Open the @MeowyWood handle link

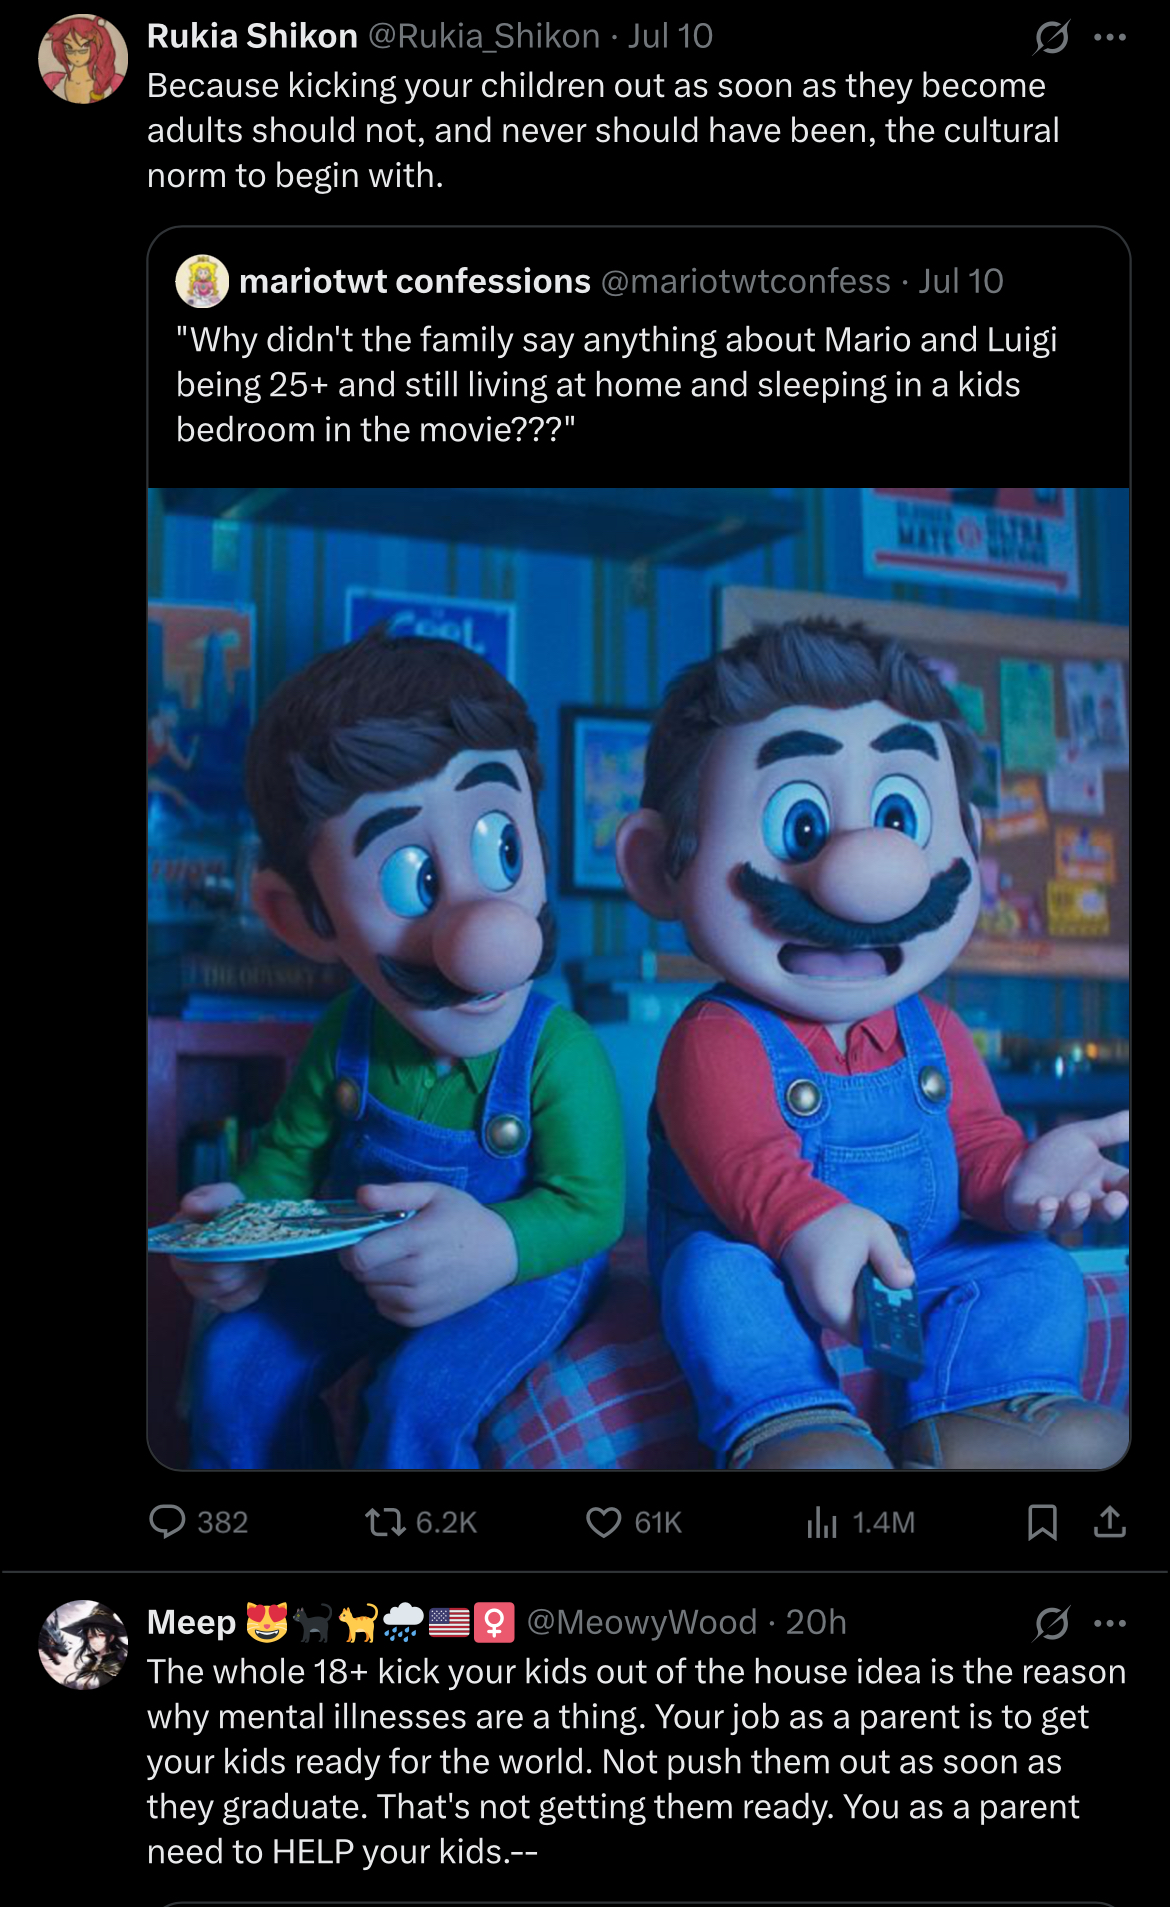coord(642,1621)
